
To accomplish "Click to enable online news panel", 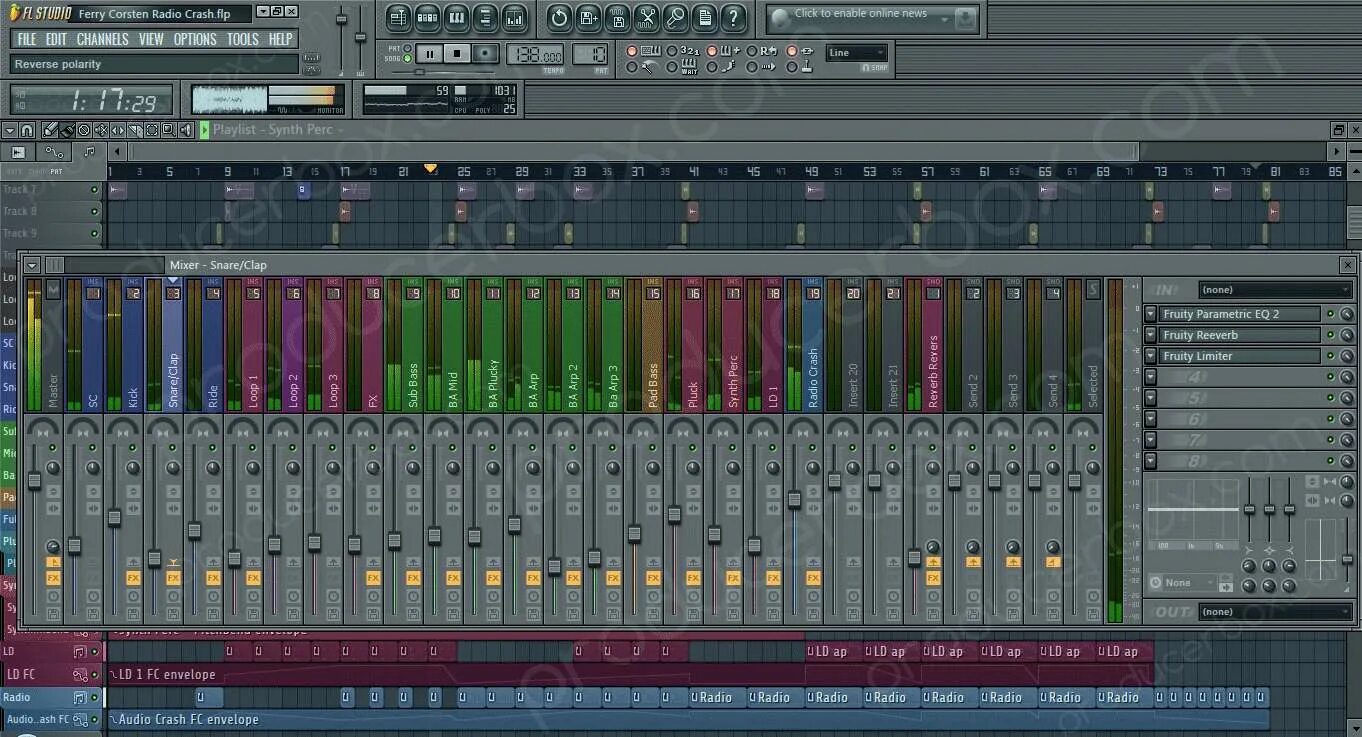I will pyautogui.click(x=872, y=18).
